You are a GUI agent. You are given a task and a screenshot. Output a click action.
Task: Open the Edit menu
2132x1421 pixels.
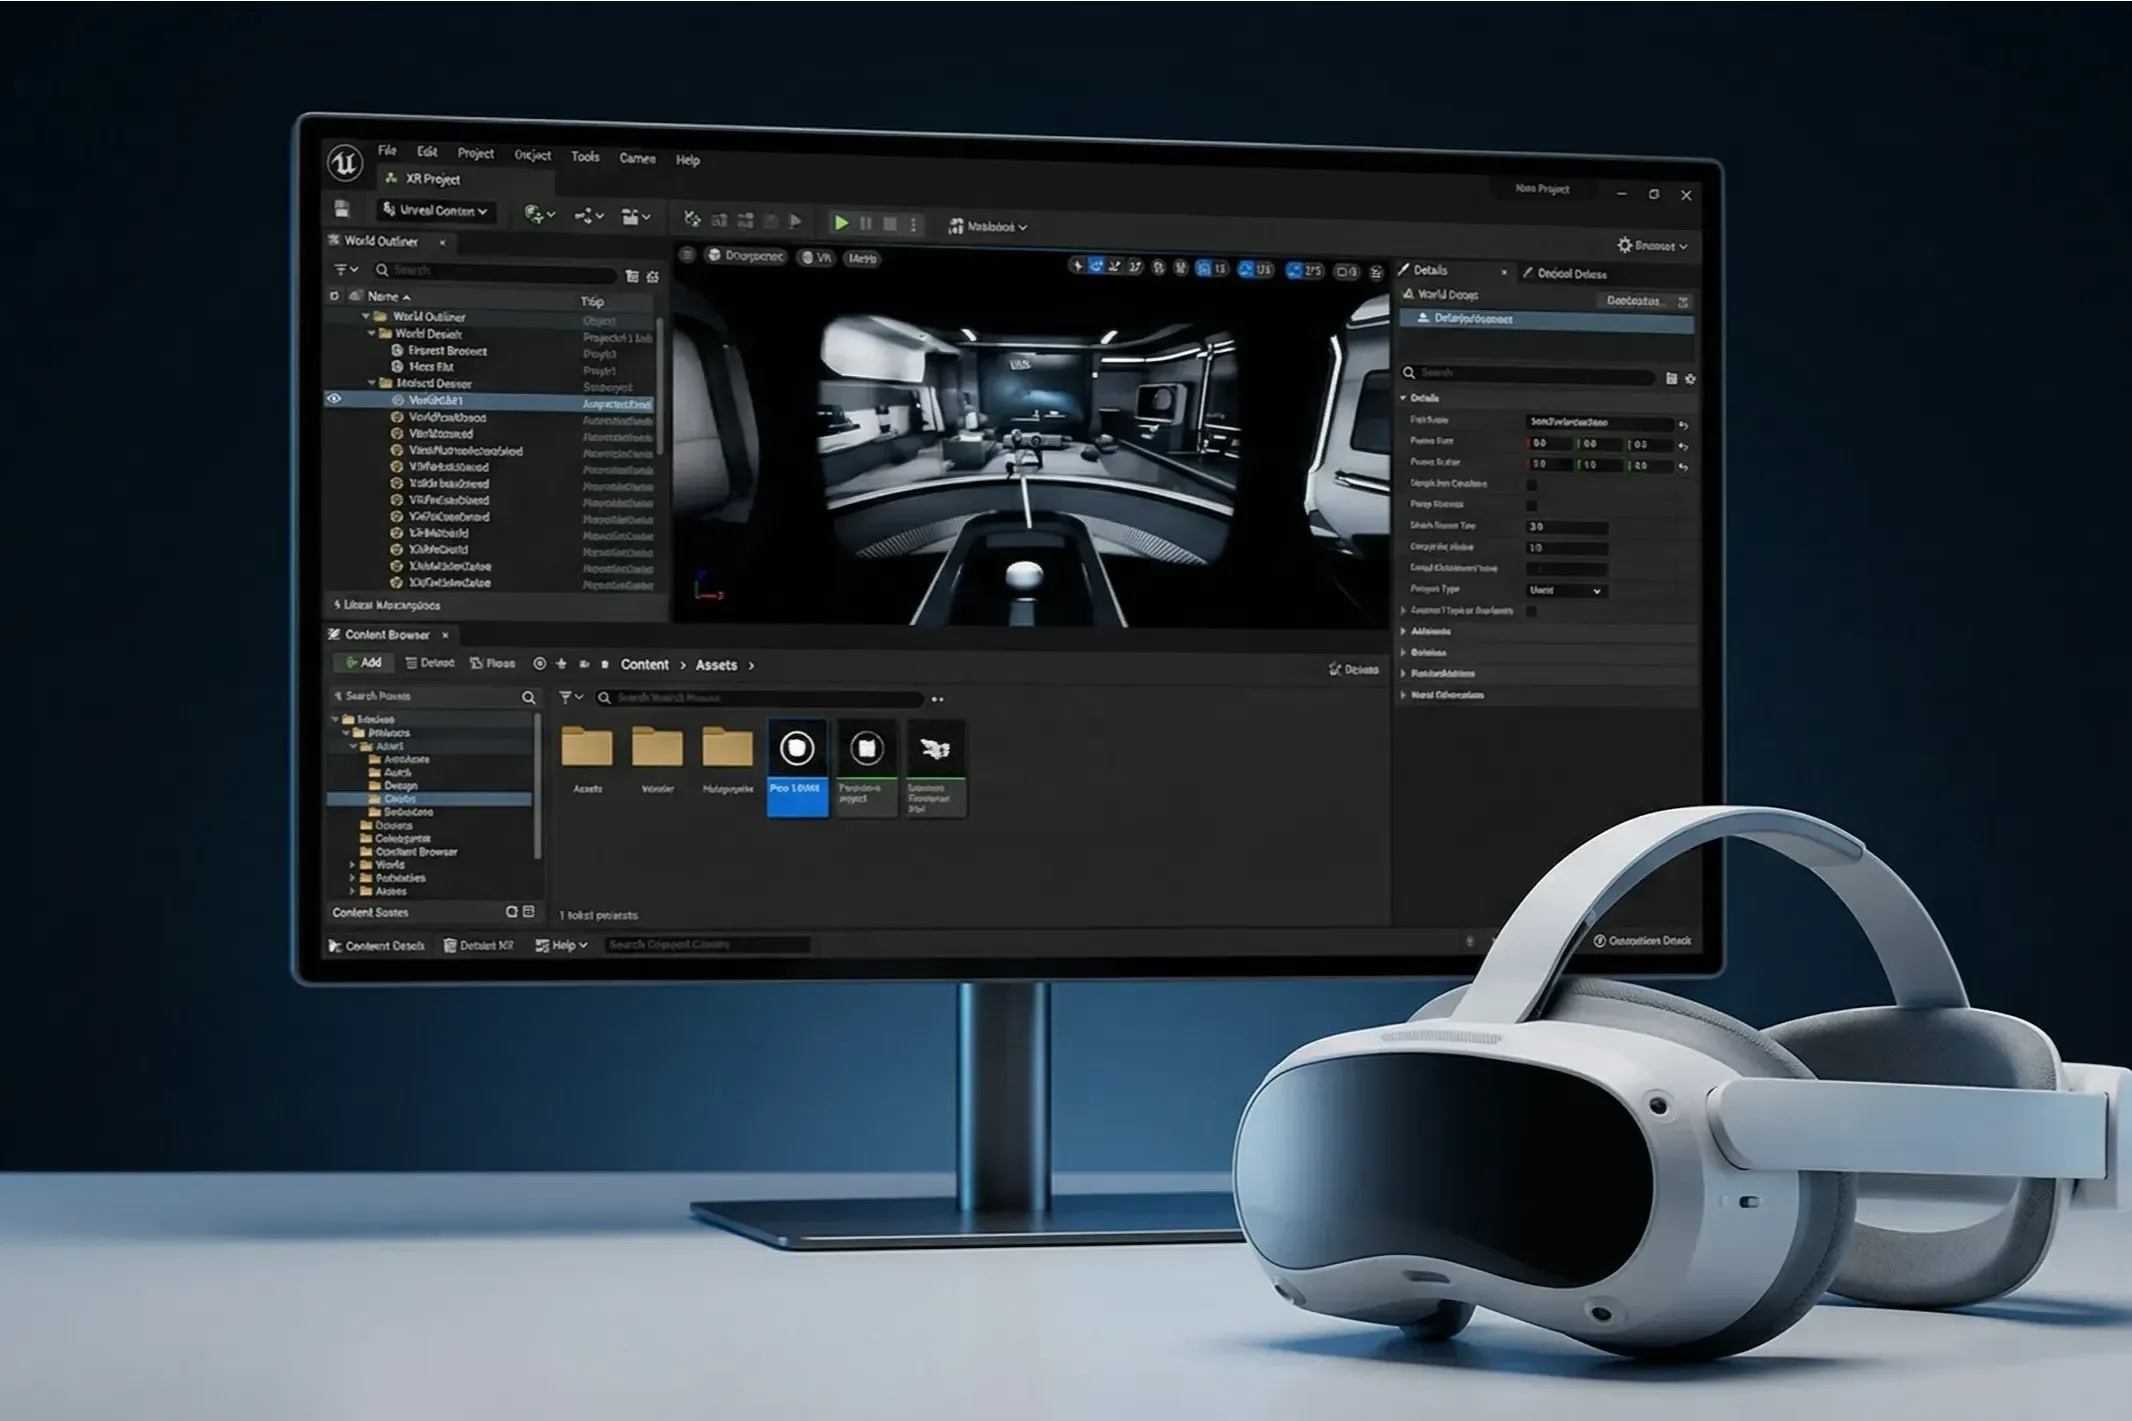pyautogui.click(x=427, y=152)
